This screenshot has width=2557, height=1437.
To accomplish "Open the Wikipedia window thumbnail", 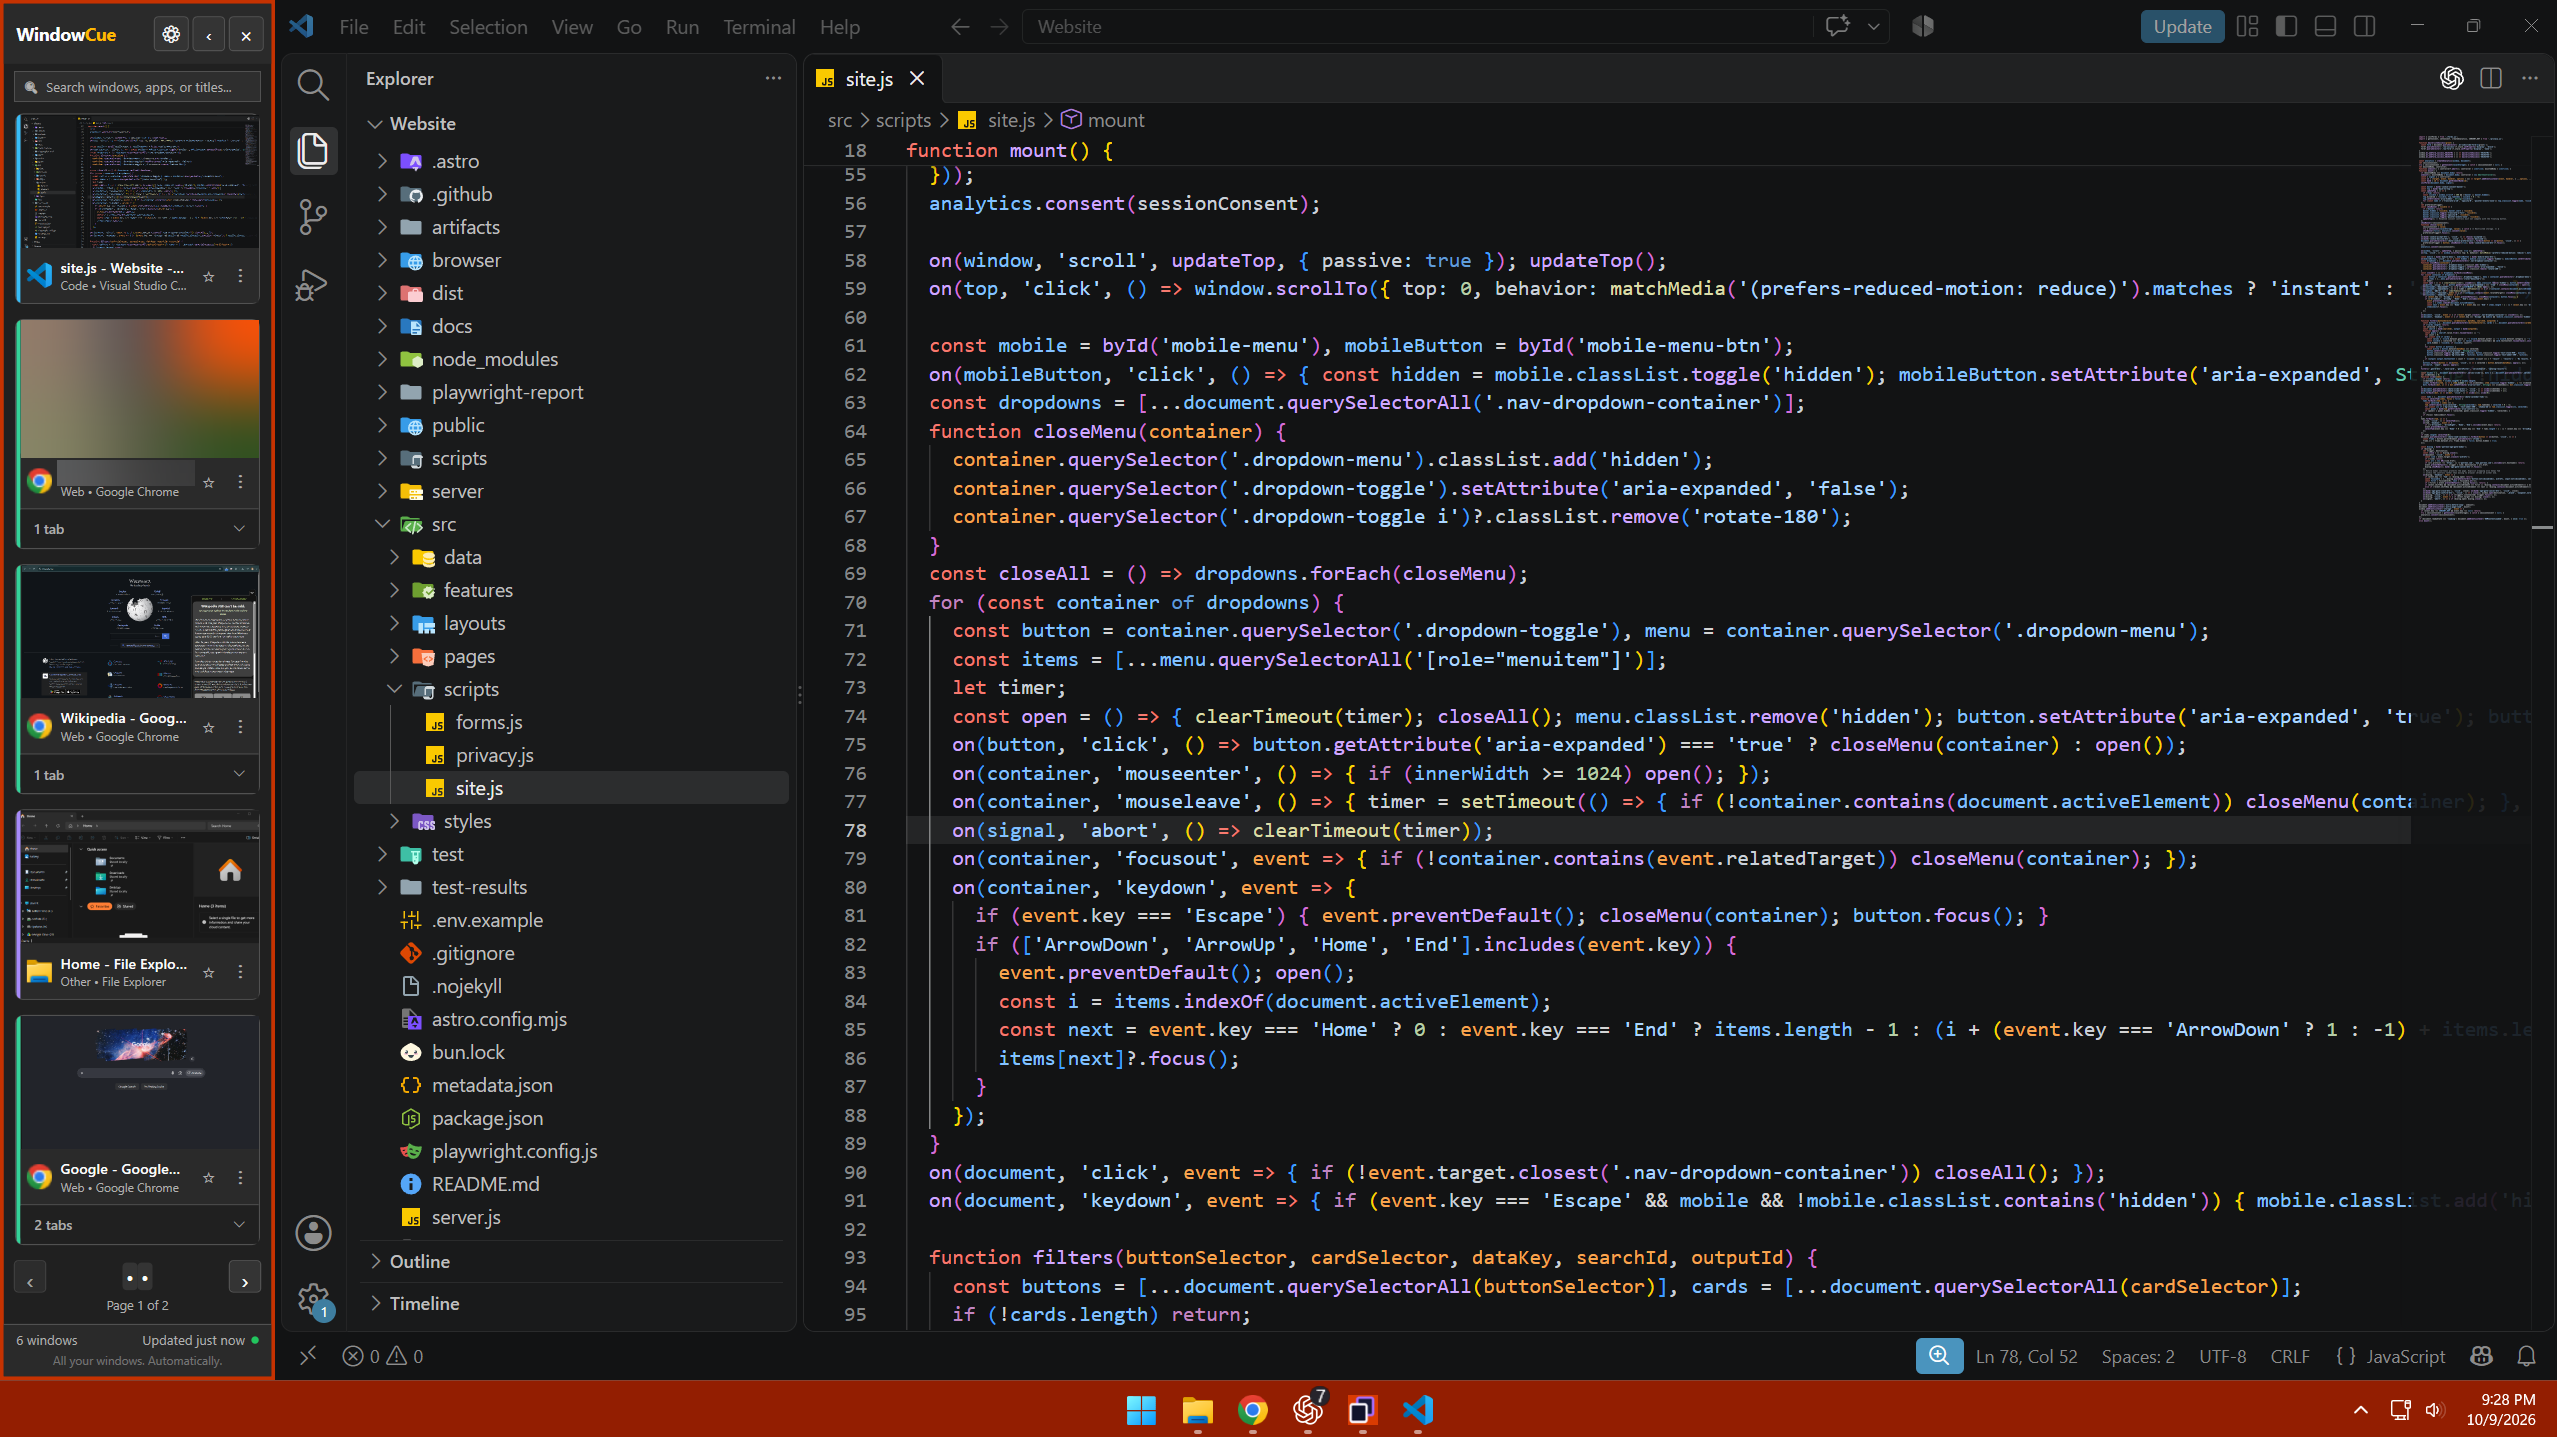I will [x=139, y=632].
